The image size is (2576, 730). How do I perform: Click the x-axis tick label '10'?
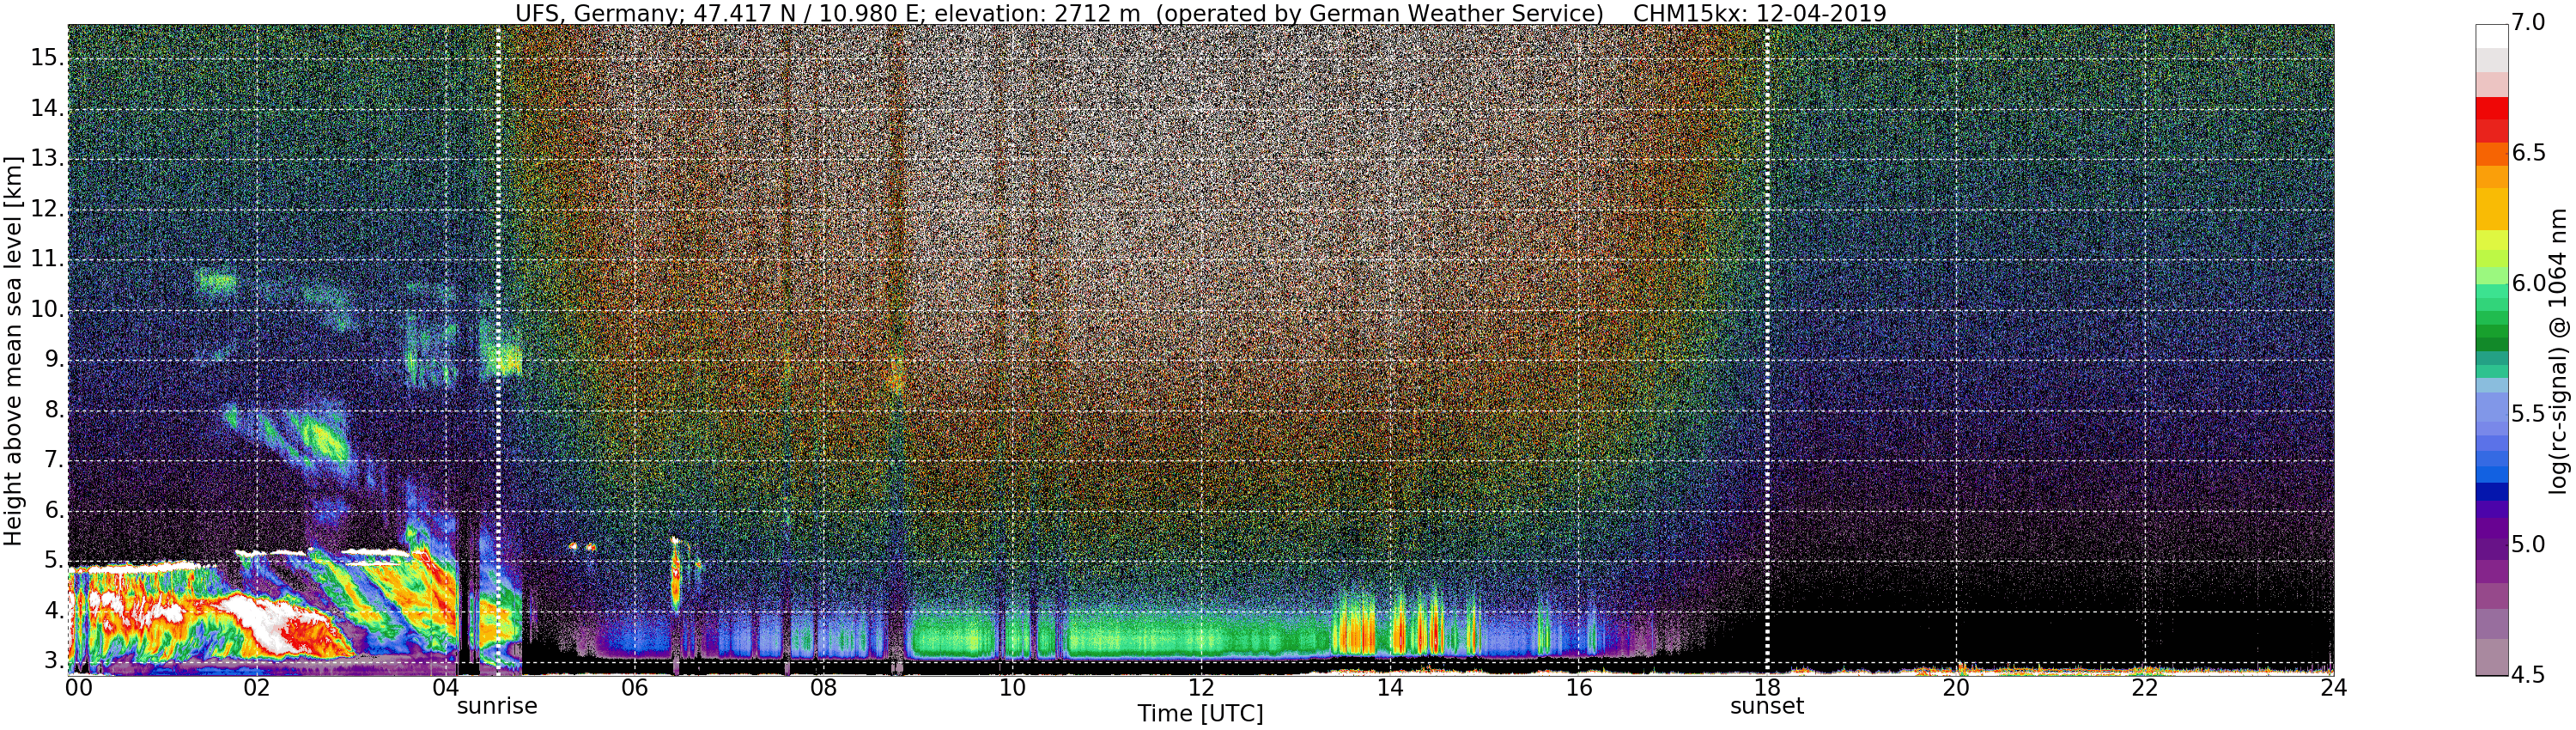coord(1012,688)
